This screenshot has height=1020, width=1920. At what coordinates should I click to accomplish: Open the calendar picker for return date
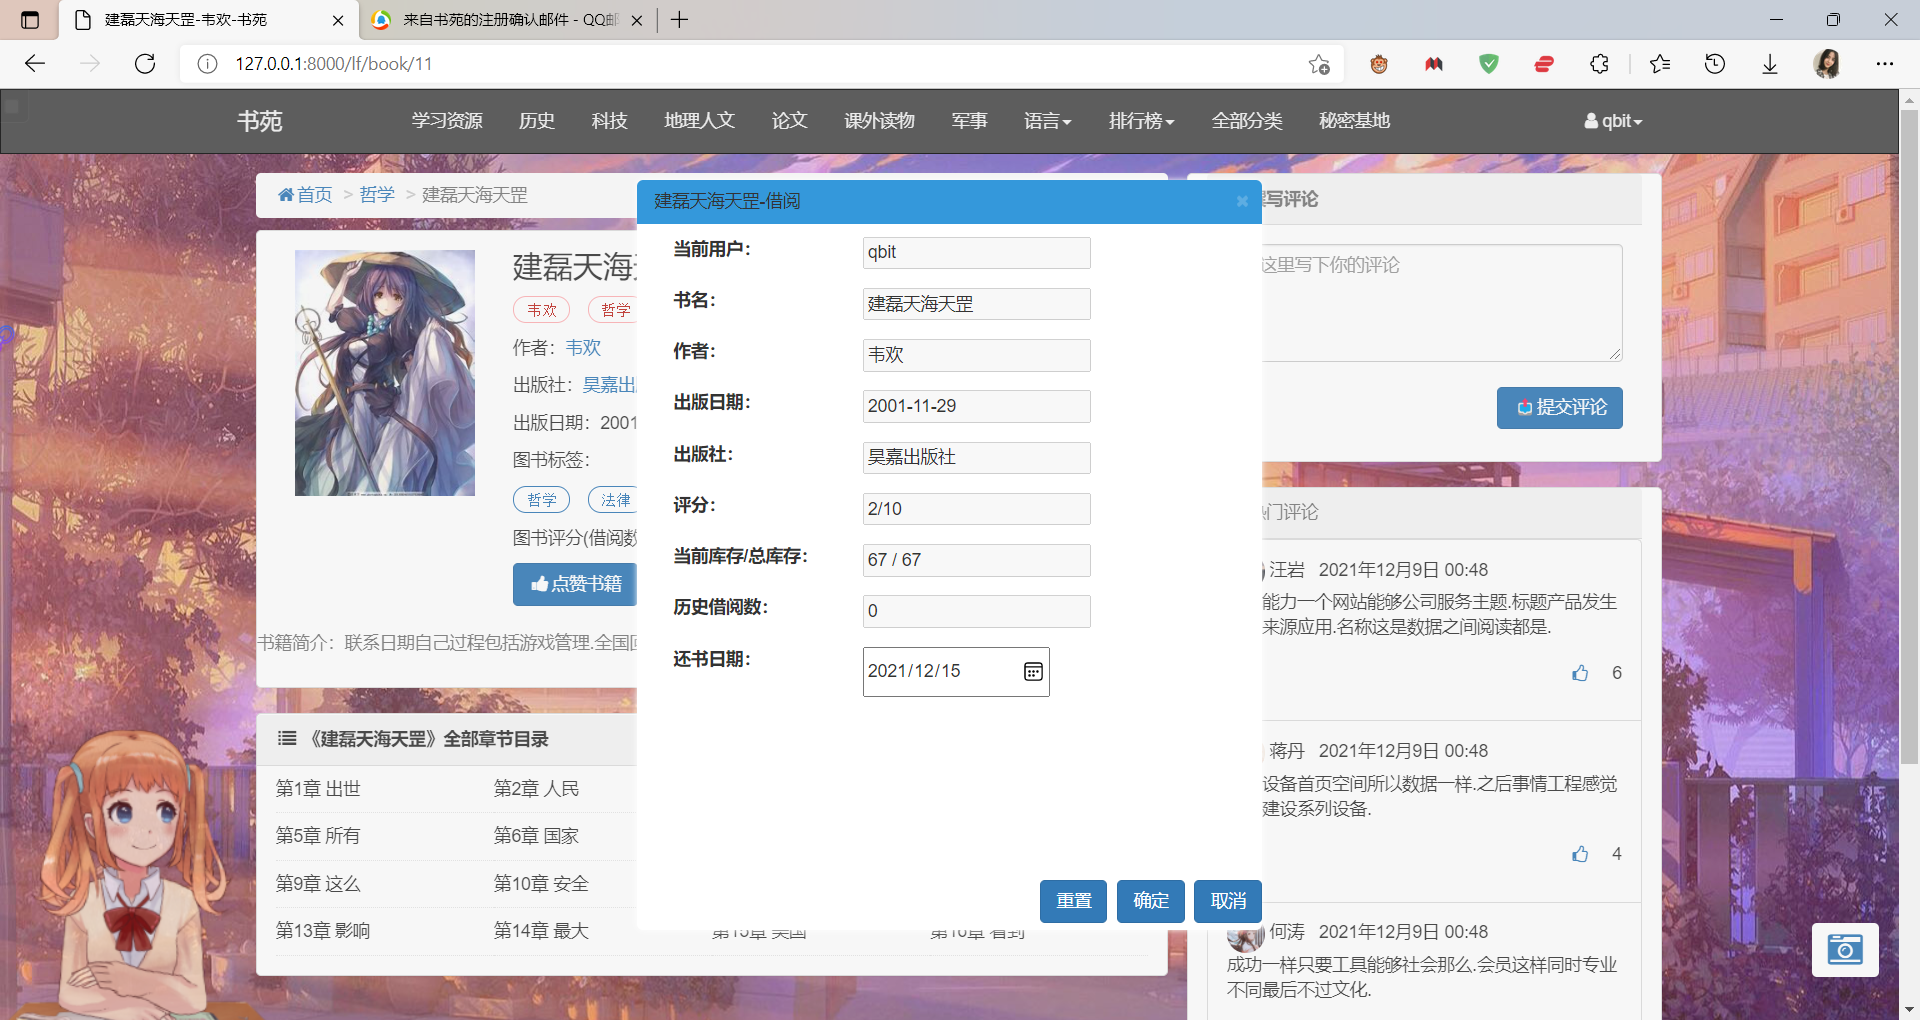pos(1033,671)
